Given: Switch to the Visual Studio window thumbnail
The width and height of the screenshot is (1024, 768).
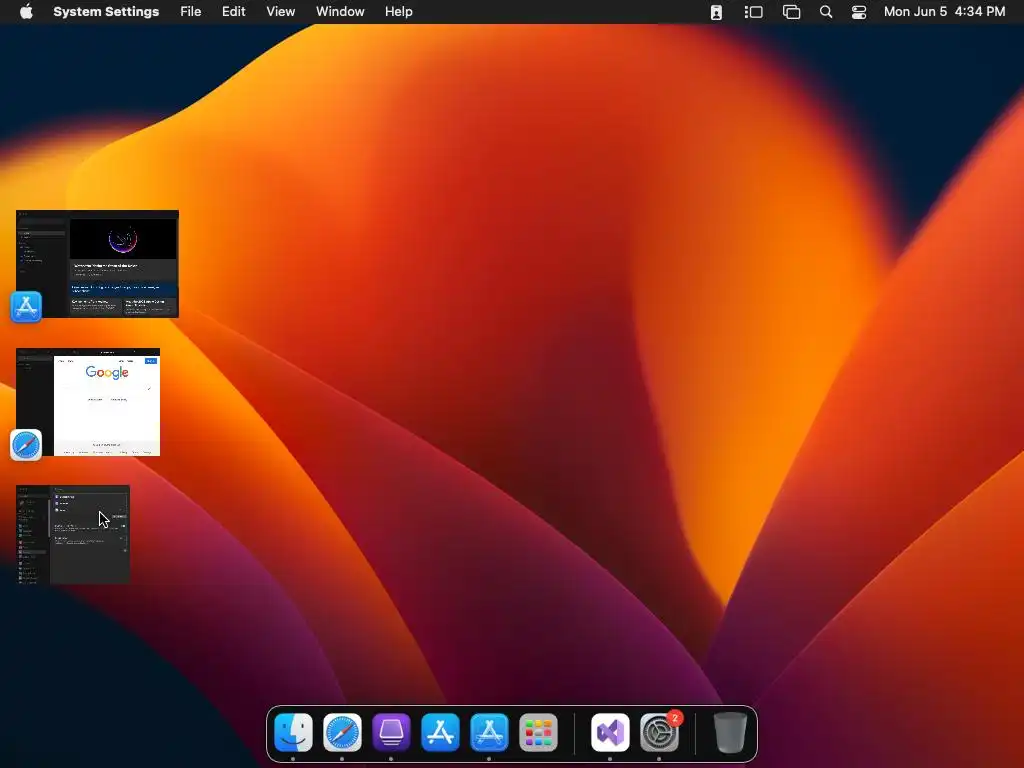Looking at the screenshot, I should (97, 264).
